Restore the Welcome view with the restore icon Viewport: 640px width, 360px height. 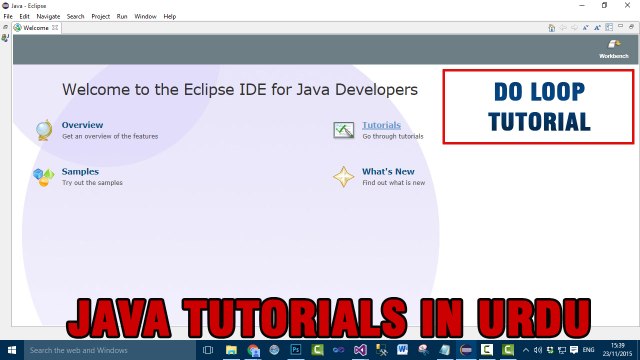point(631,27)
